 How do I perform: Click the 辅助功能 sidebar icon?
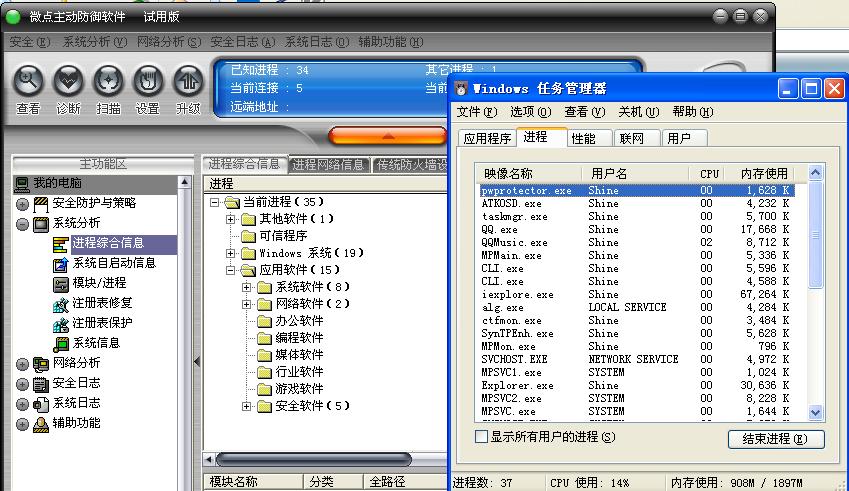(41, 424)
